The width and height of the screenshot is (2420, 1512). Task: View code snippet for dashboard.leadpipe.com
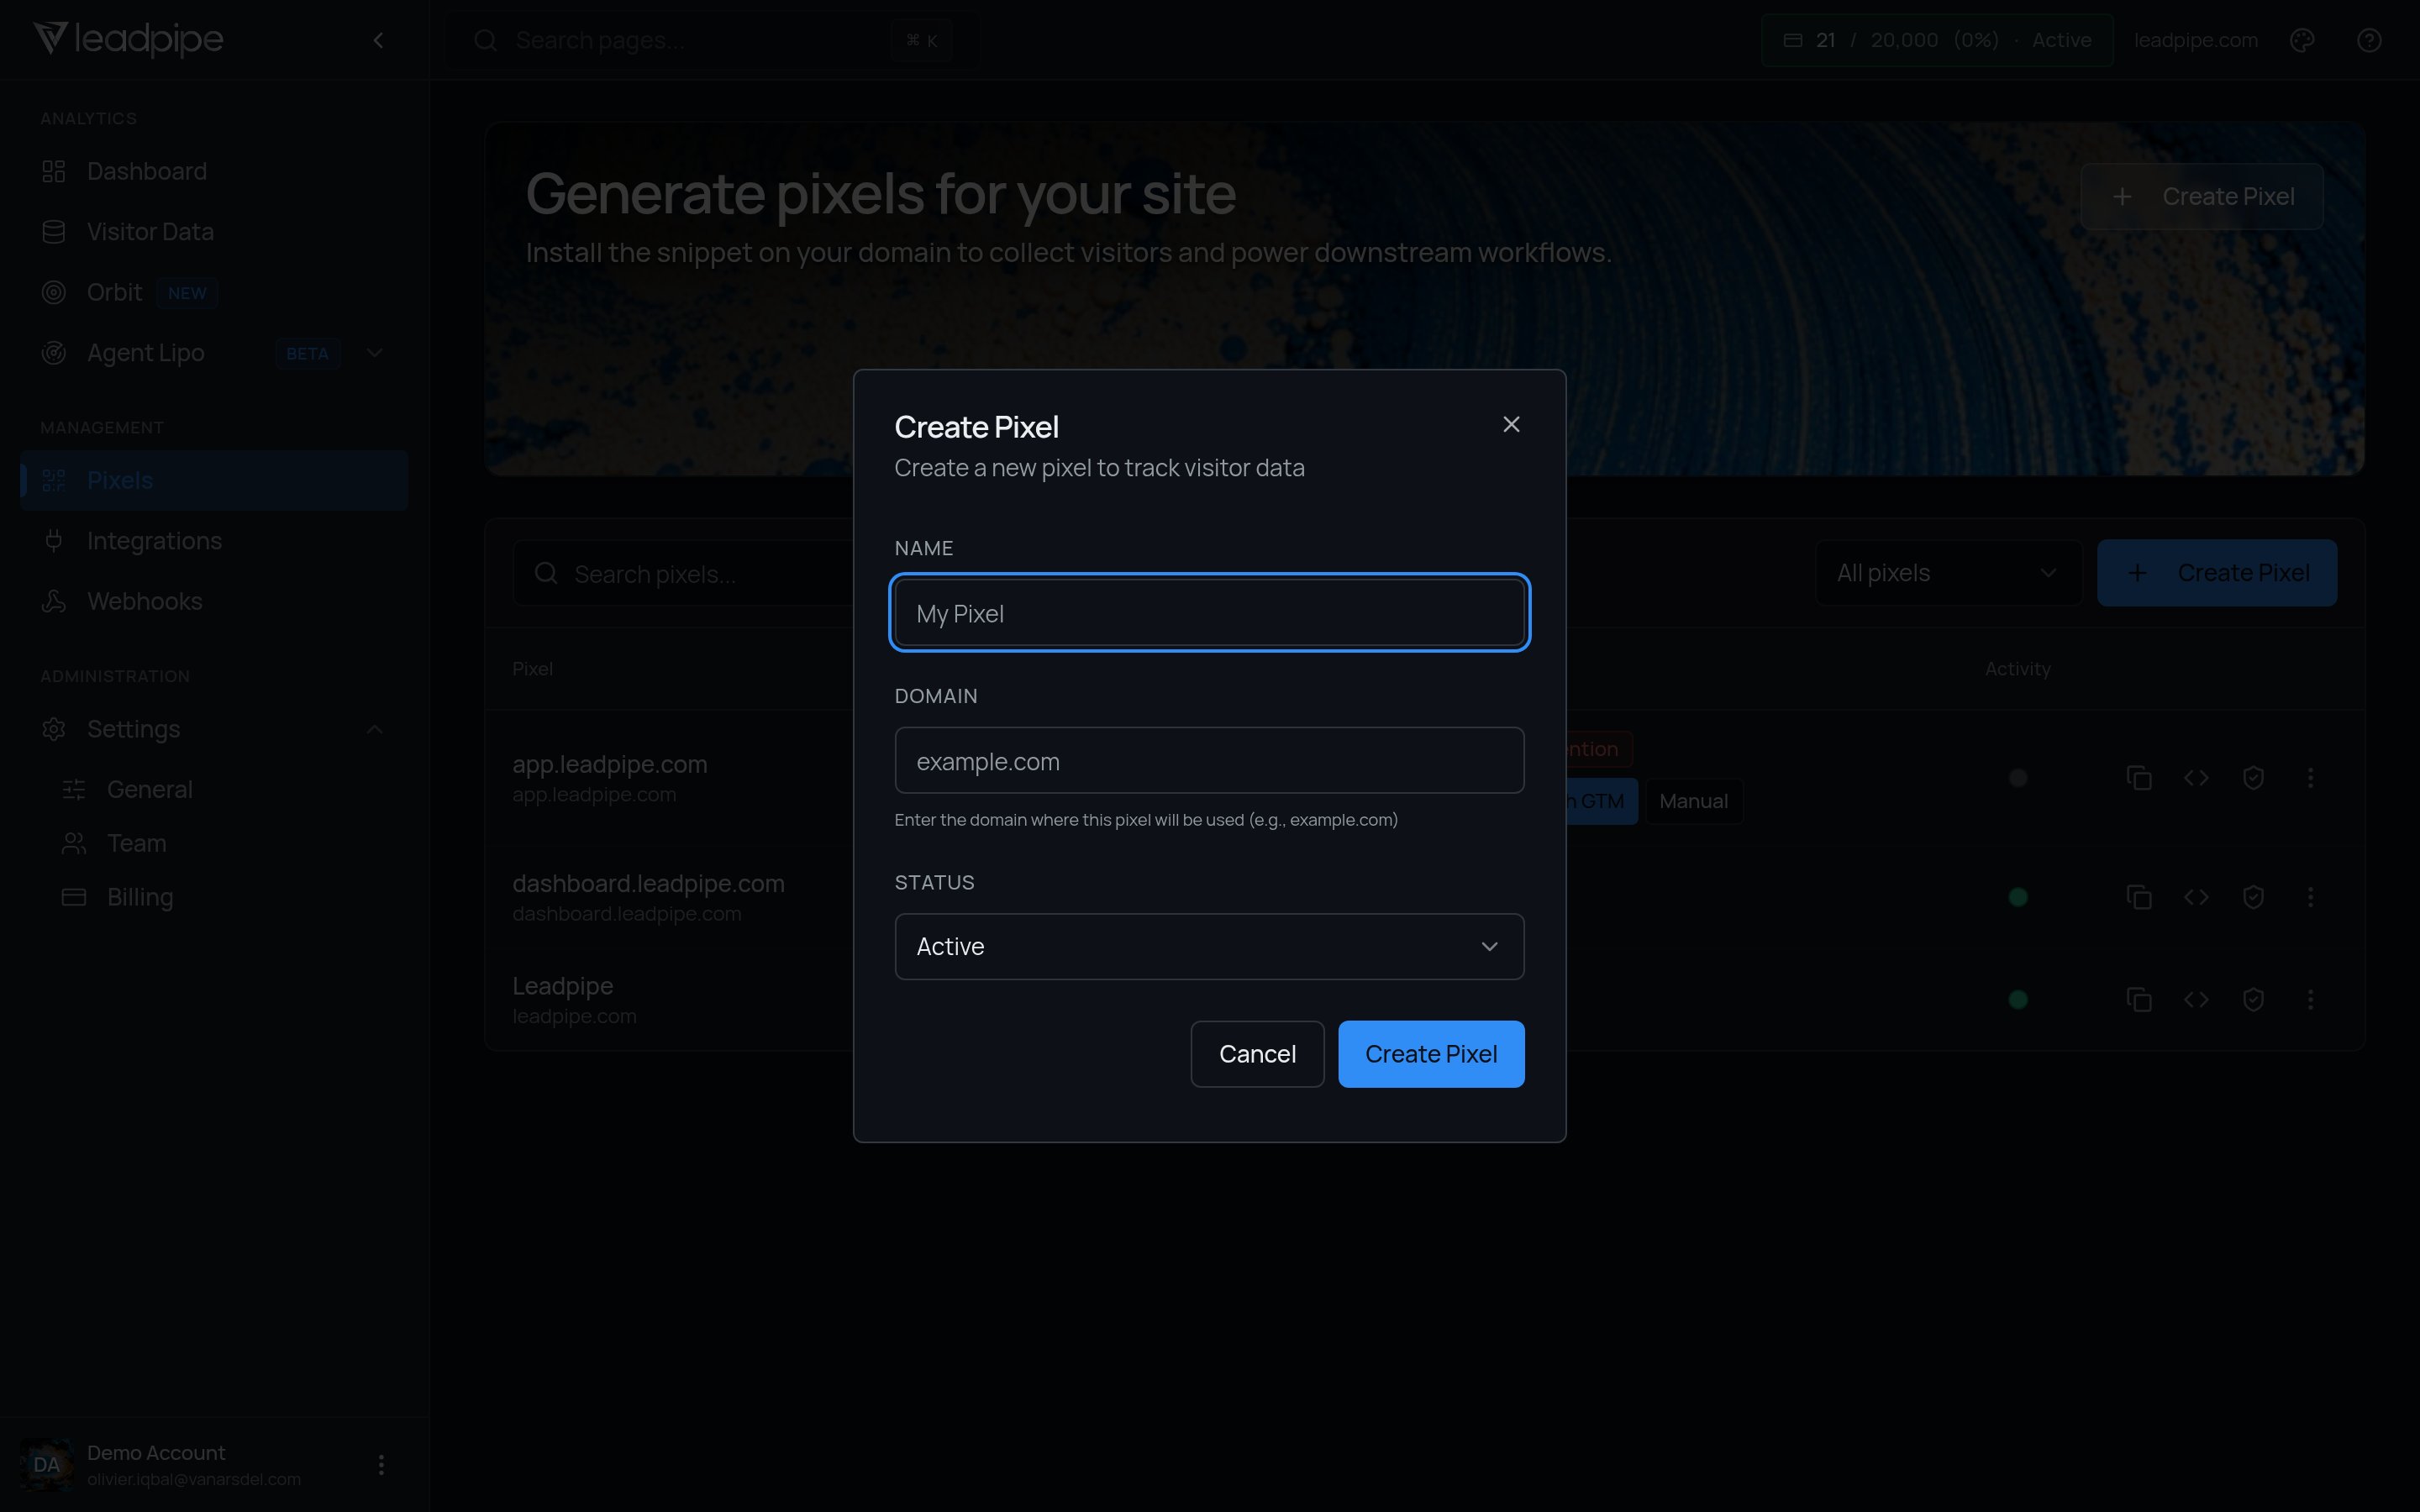click(2196, 897)
